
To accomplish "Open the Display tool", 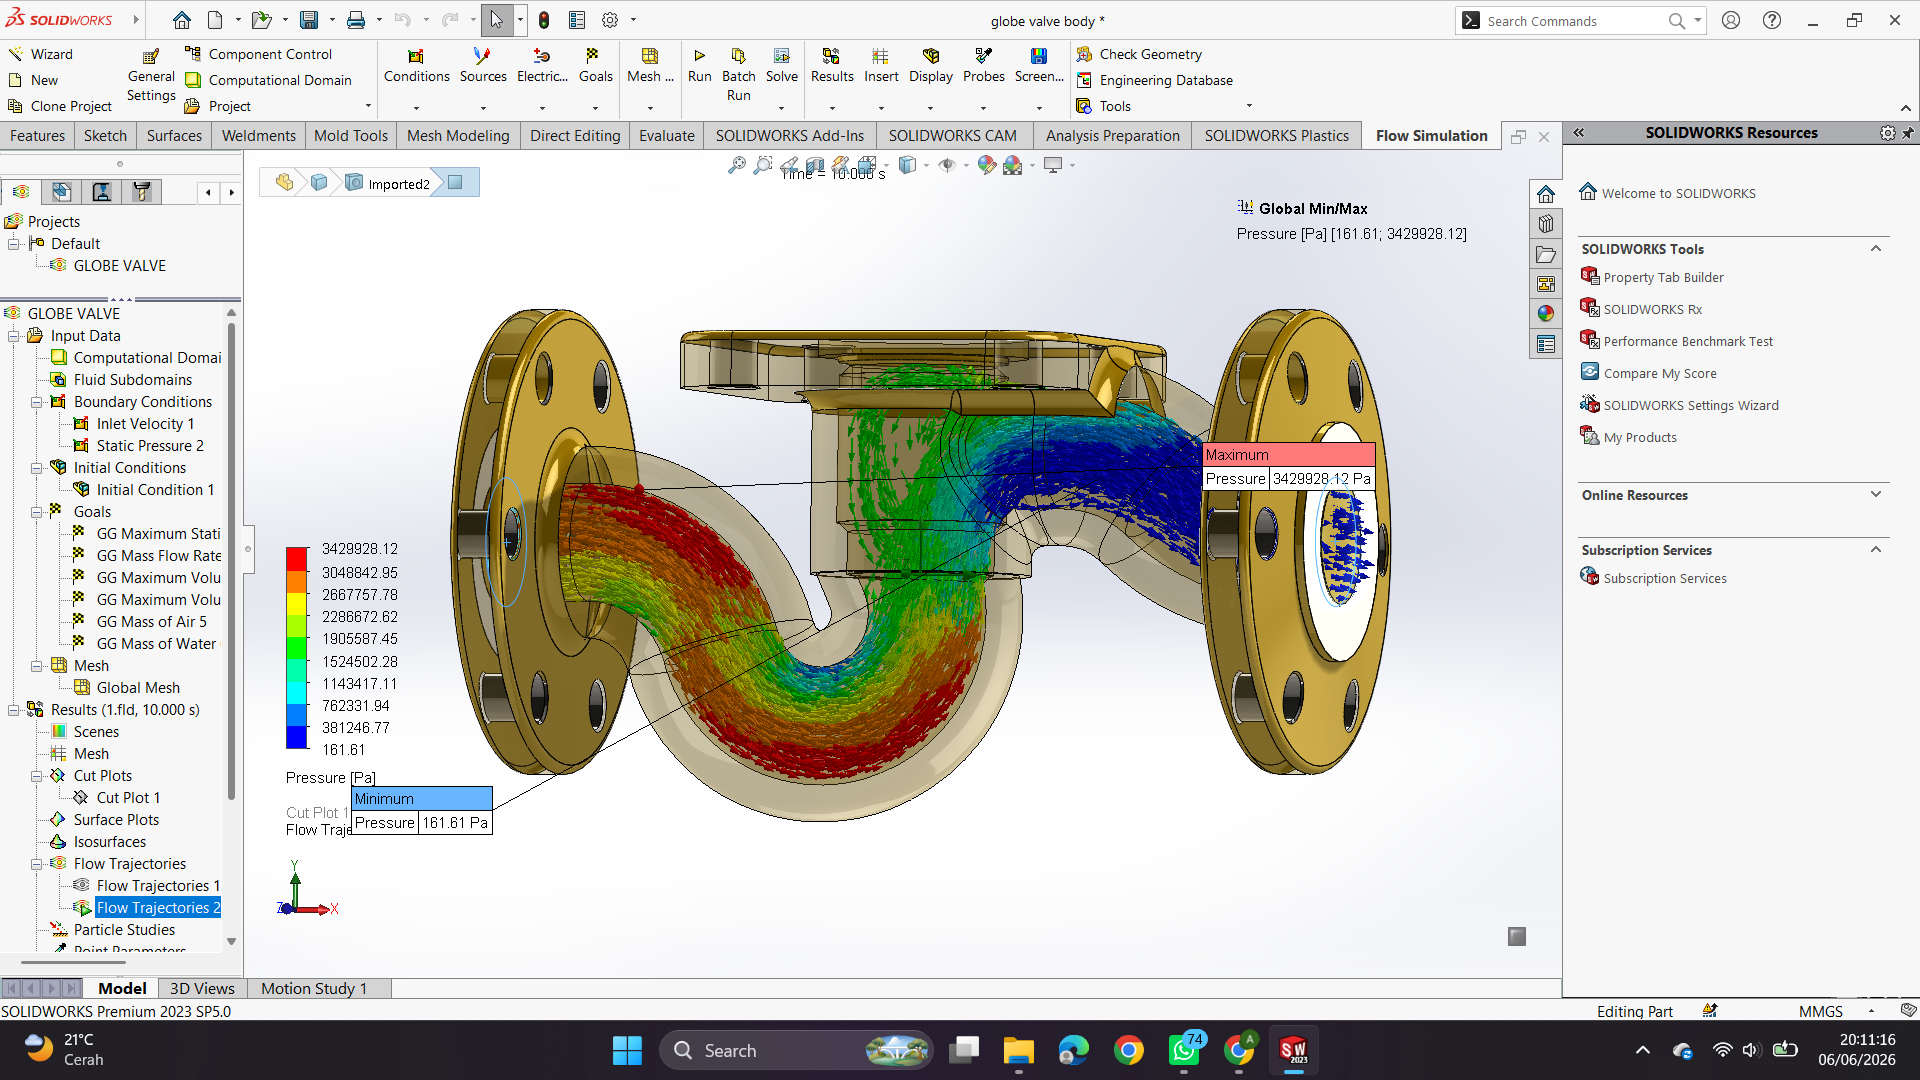I will [x=930, y=65].
